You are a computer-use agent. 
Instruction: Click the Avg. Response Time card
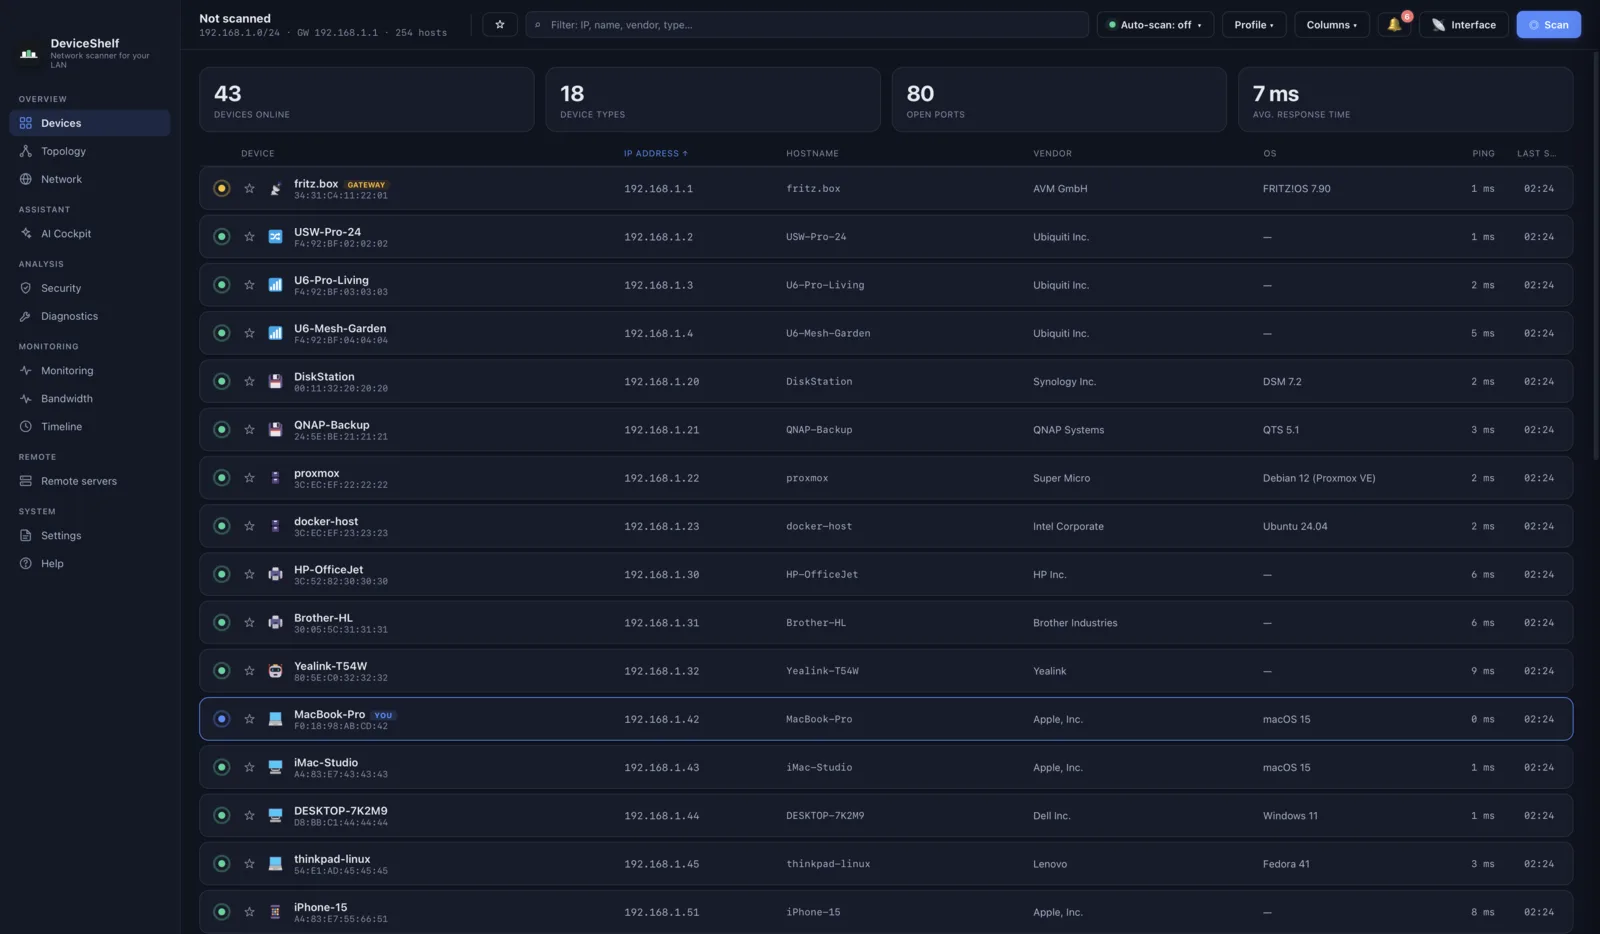(x=1405, y=100)
